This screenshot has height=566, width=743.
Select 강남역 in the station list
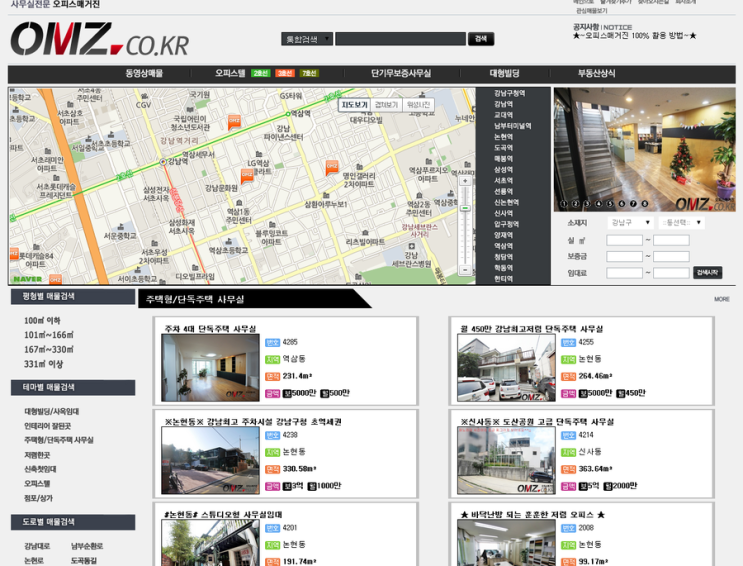[503, 104]
